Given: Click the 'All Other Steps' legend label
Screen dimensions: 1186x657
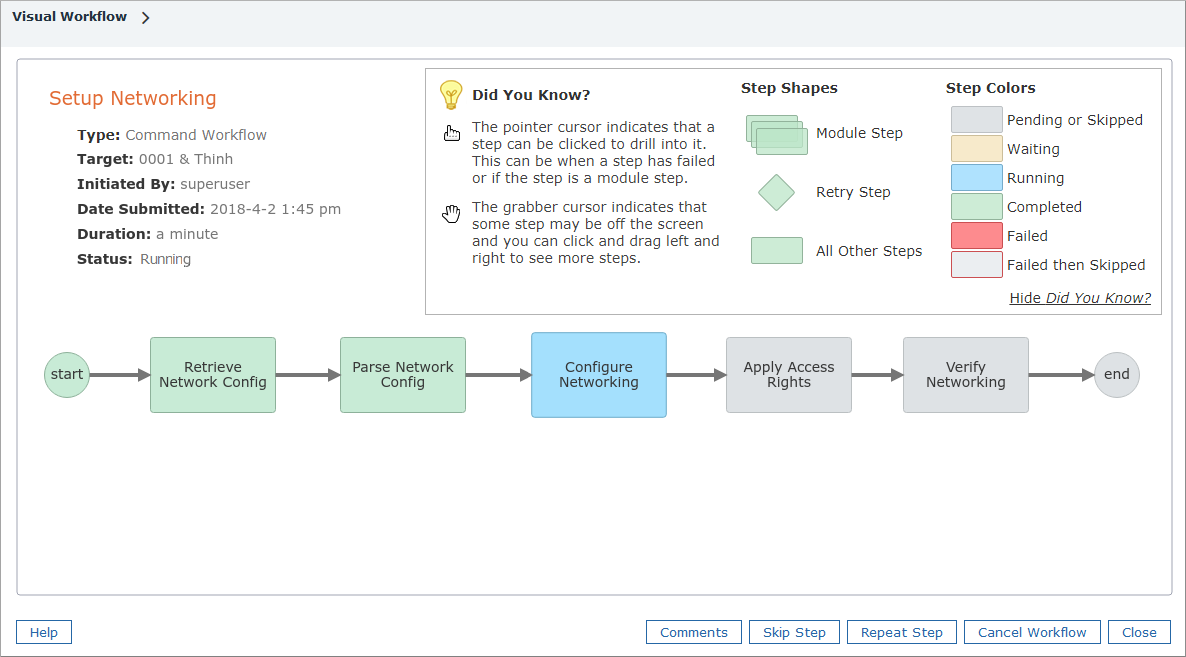Looking at the screenshot, I should (869, 251).
